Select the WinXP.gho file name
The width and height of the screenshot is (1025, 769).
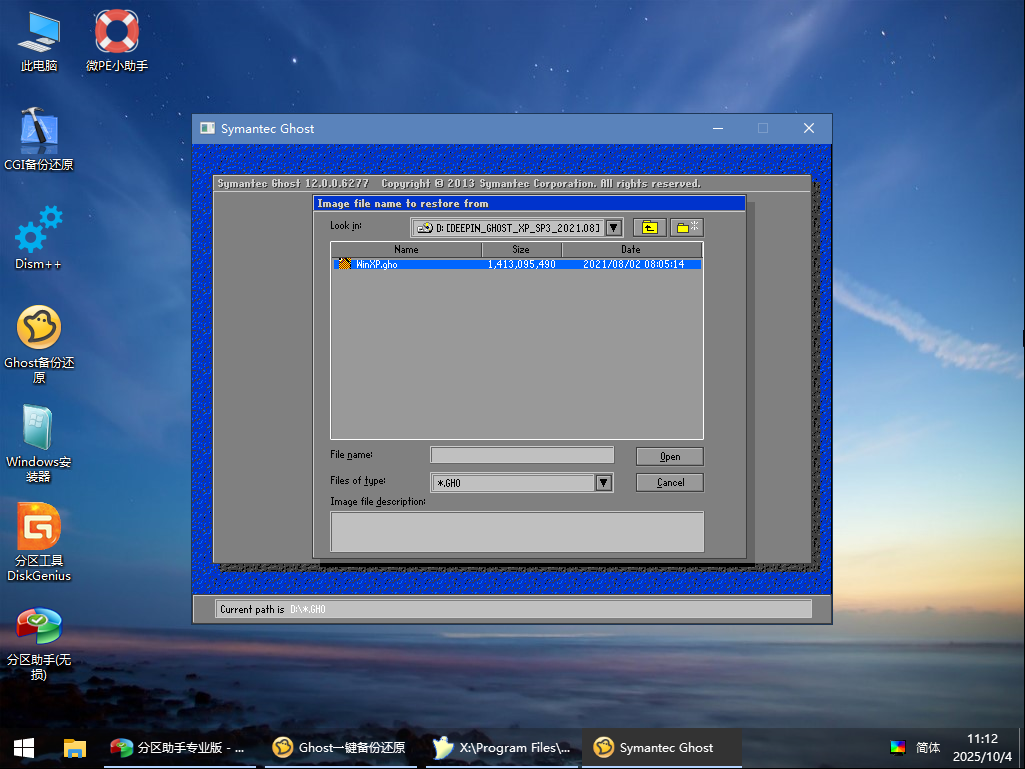(x=377, y=264)
